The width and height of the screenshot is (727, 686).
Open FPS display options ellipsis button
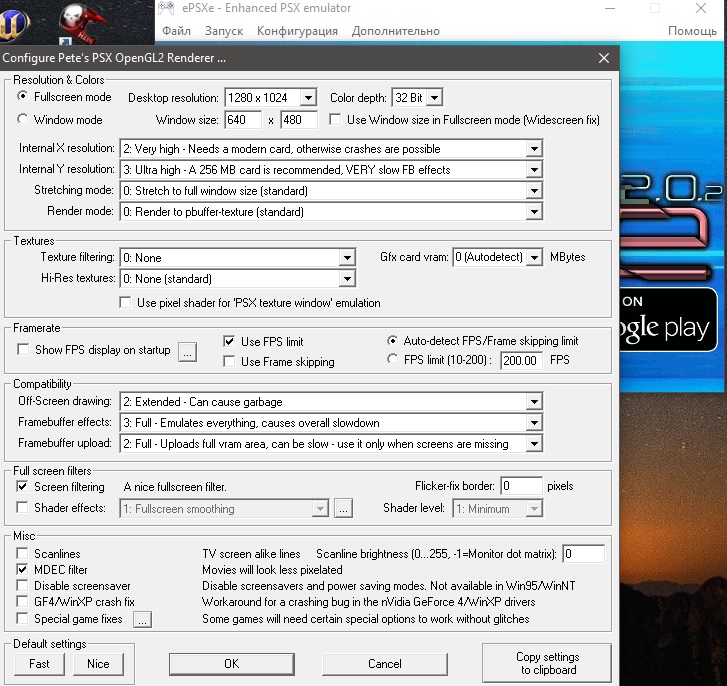[187, 352]
